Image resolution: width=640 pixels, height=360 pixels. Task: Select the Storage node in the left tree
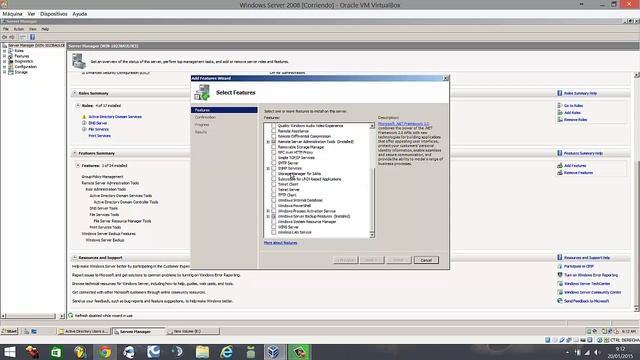[x=21, y=72]
